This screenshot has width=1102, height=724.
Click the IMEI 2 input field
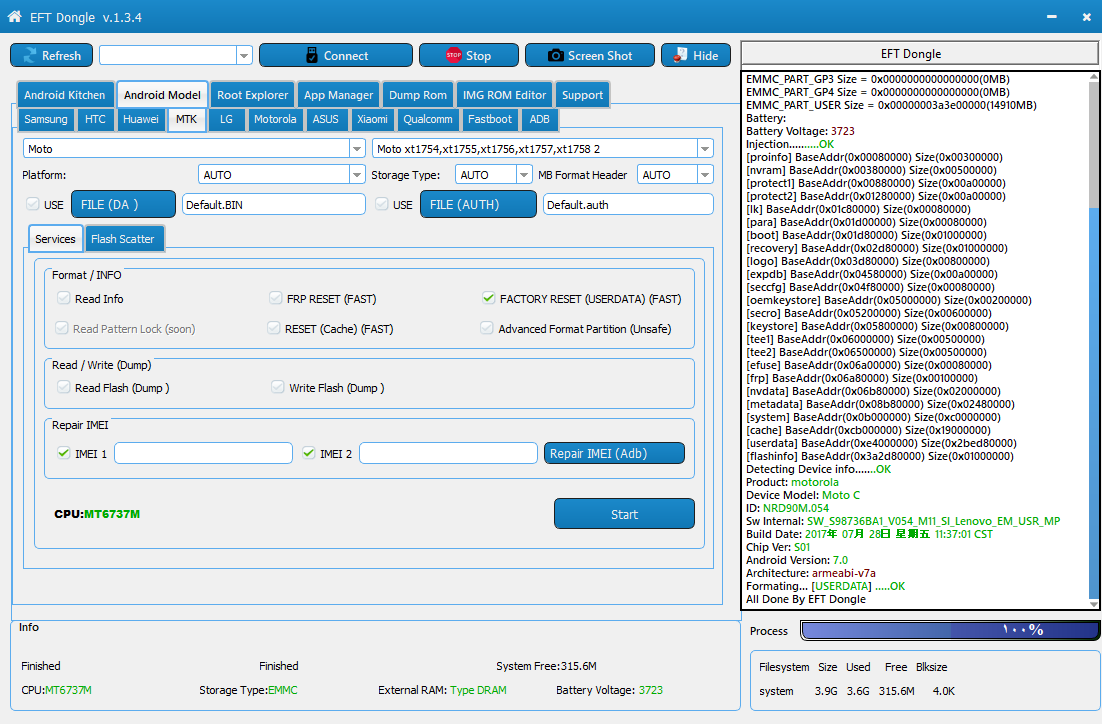click(x=448, y=453)
